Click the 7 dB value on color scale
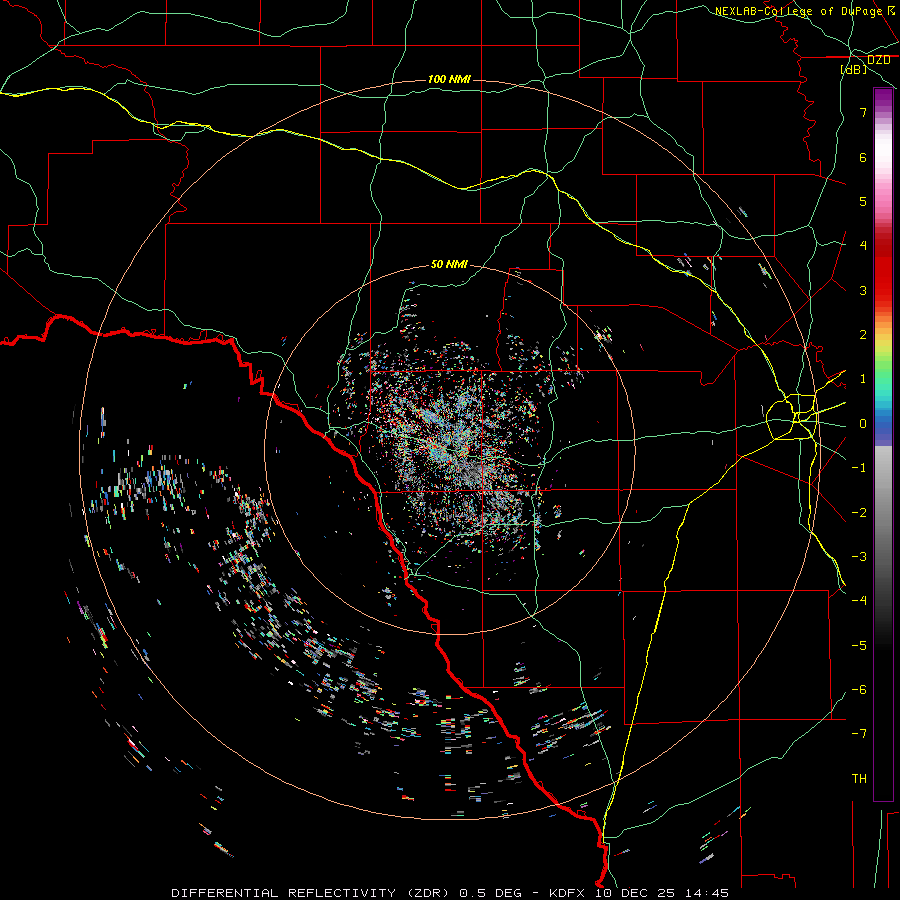Image resolution: width=900 pixels, height=900 pixels. click(863, 112)
